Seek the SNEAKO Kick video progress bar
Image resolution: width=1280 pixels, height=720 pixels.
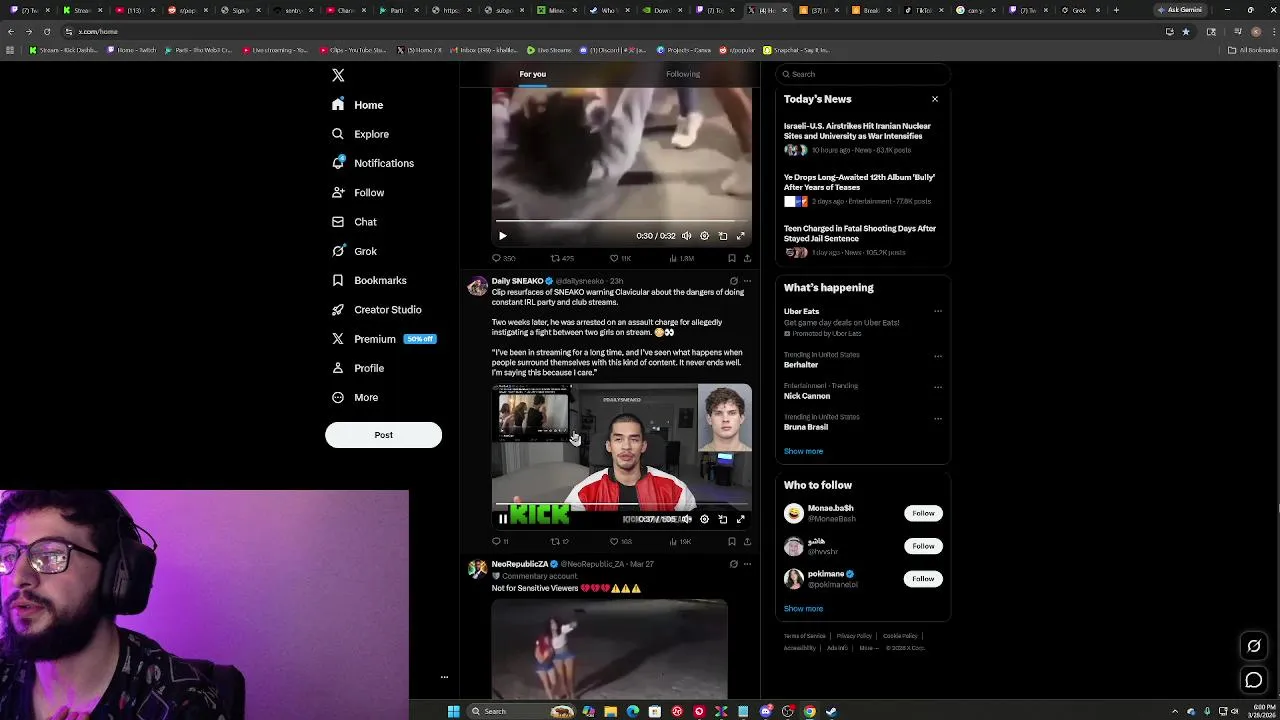(622, 505)
